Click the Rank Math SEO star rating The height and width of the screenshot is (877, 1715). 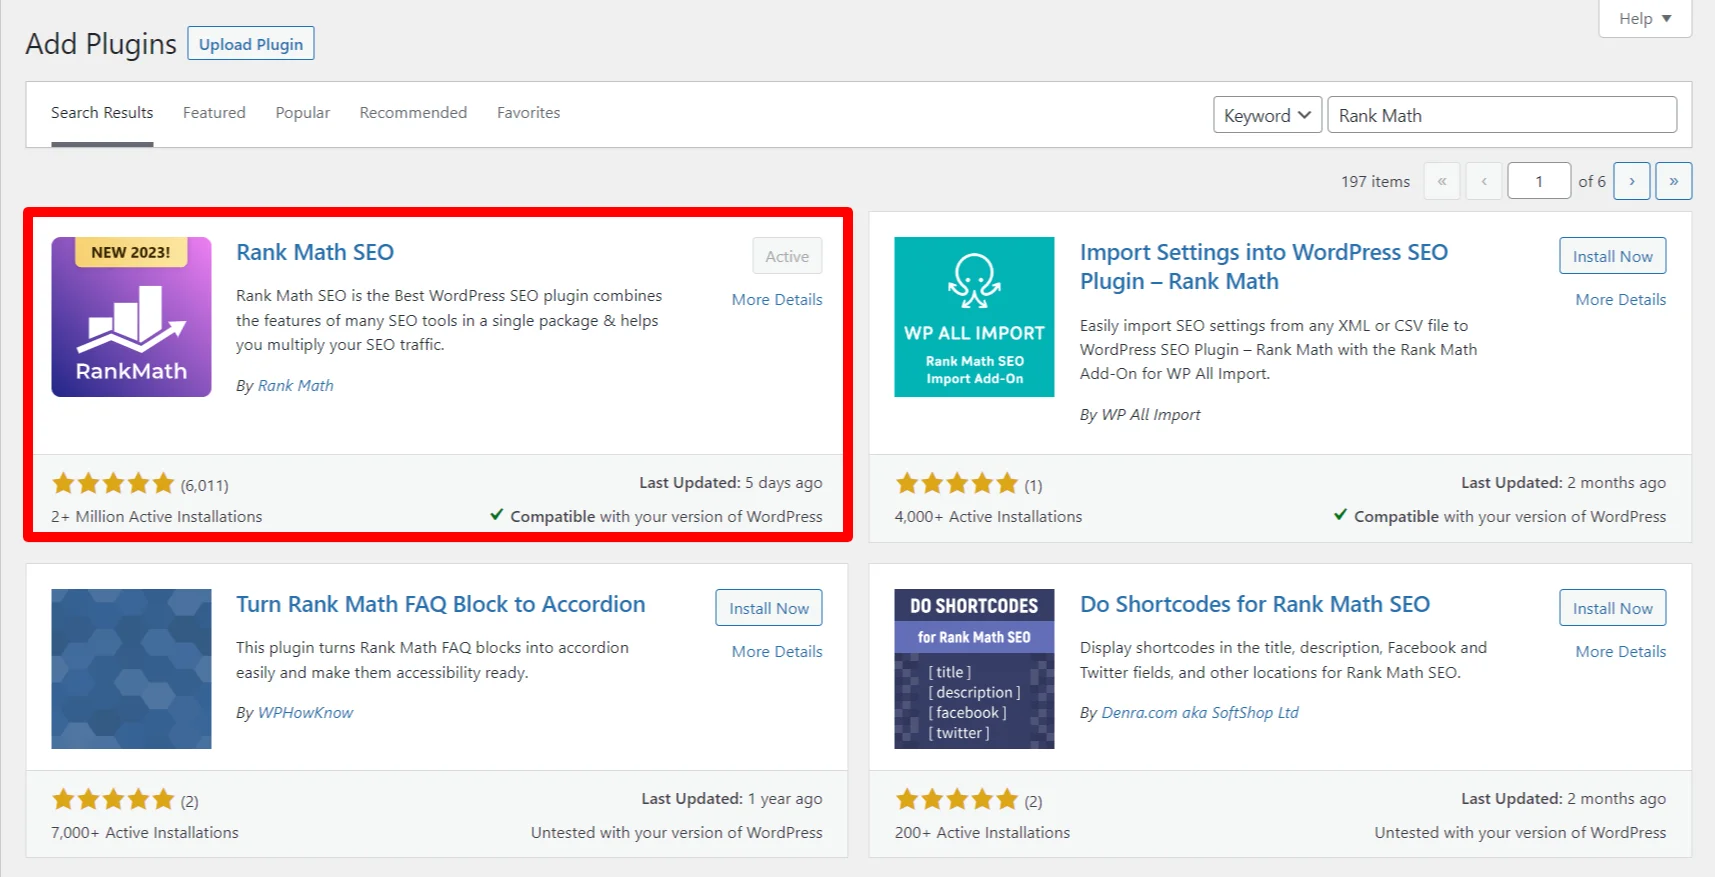pyautogui.click(x=113, y=484)
